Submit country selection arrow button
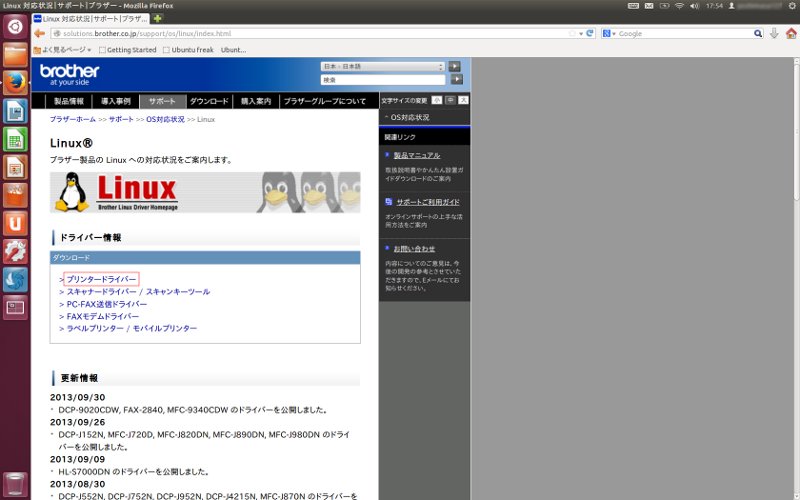 (x=454, y=66)
